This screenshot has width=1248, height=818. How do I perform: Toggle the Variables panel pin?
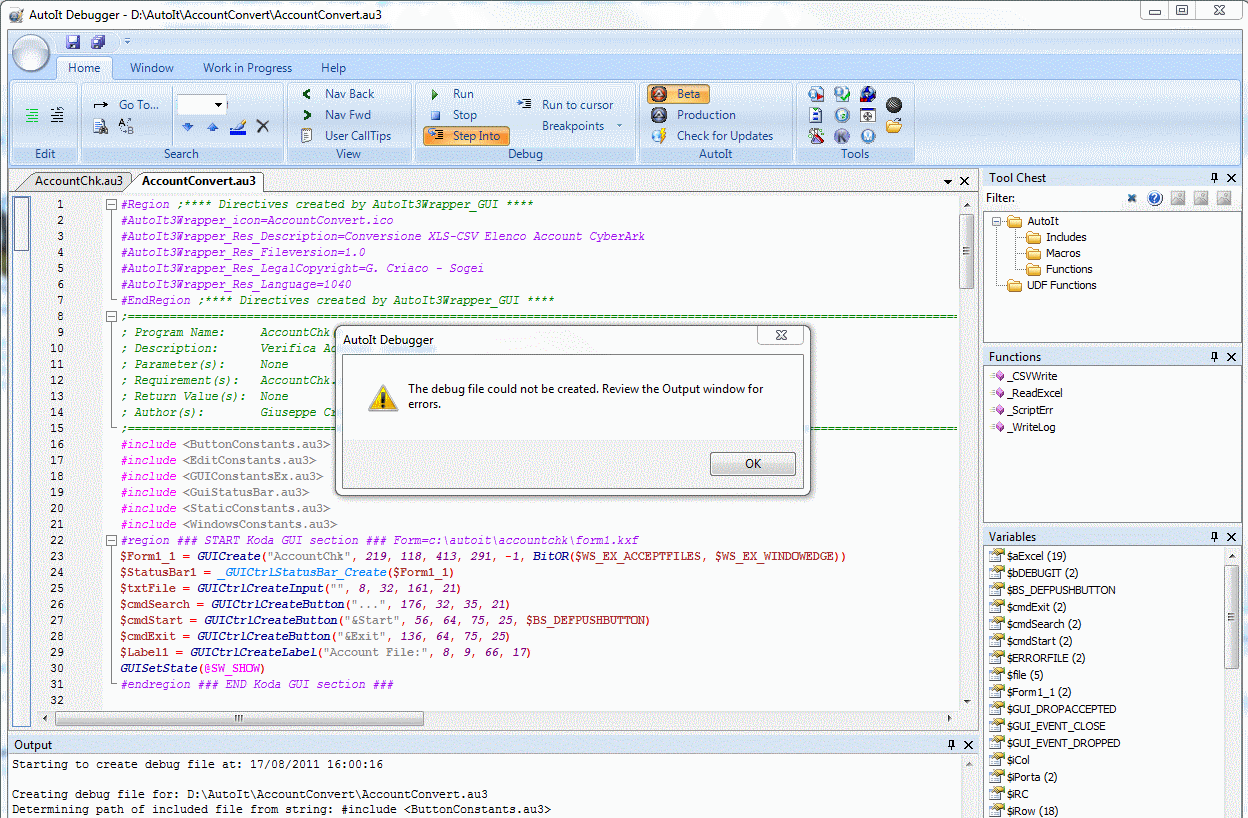point(1215,537)
